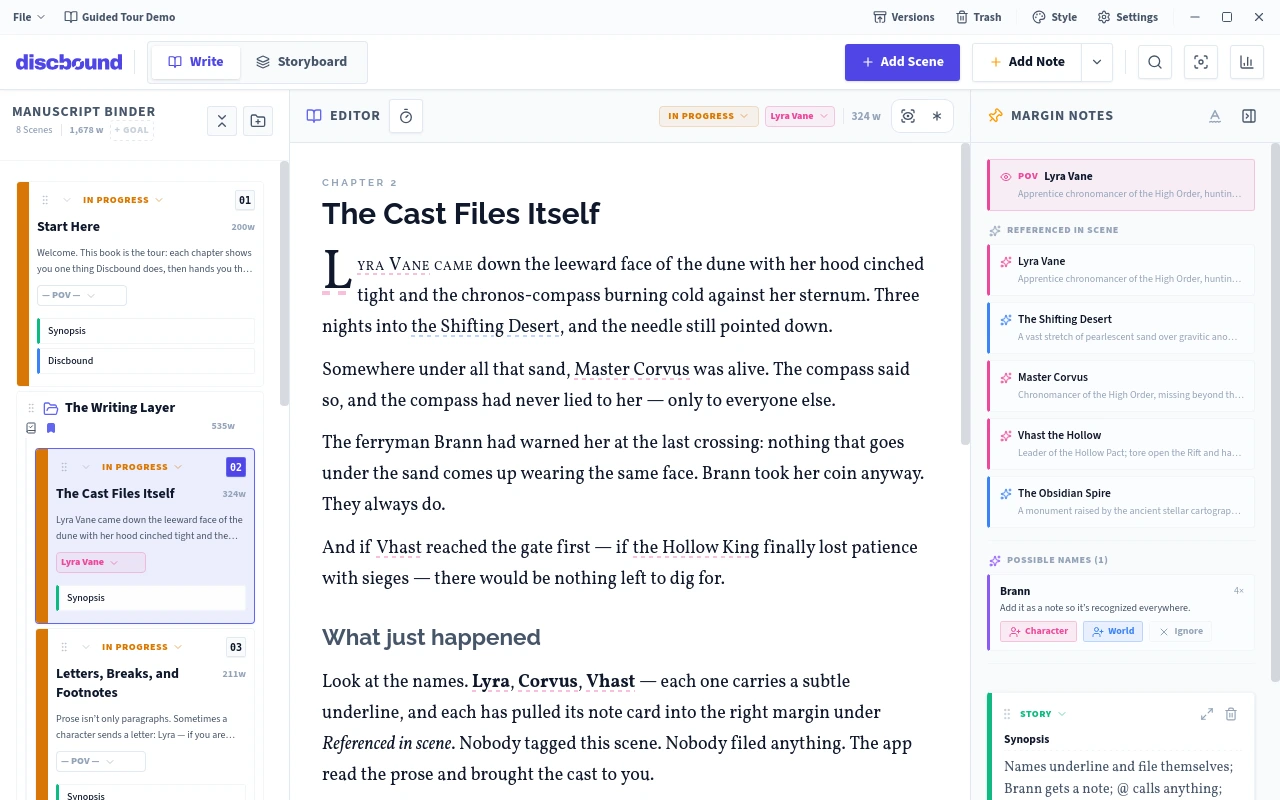Click the asterisk icon in editor header
The height and width of the screenshot is (800, 1280).
pyautogui.click(x=937, y=116)
